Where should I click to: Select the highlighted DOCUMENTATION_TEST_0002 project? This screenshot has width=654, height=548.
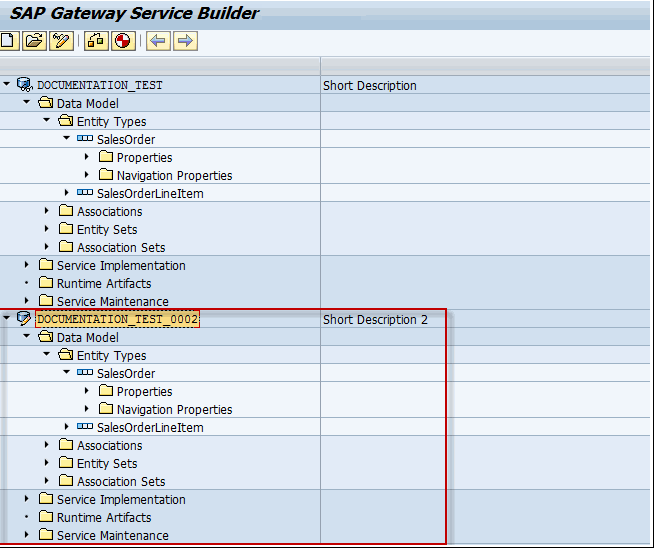pos(117,319)
